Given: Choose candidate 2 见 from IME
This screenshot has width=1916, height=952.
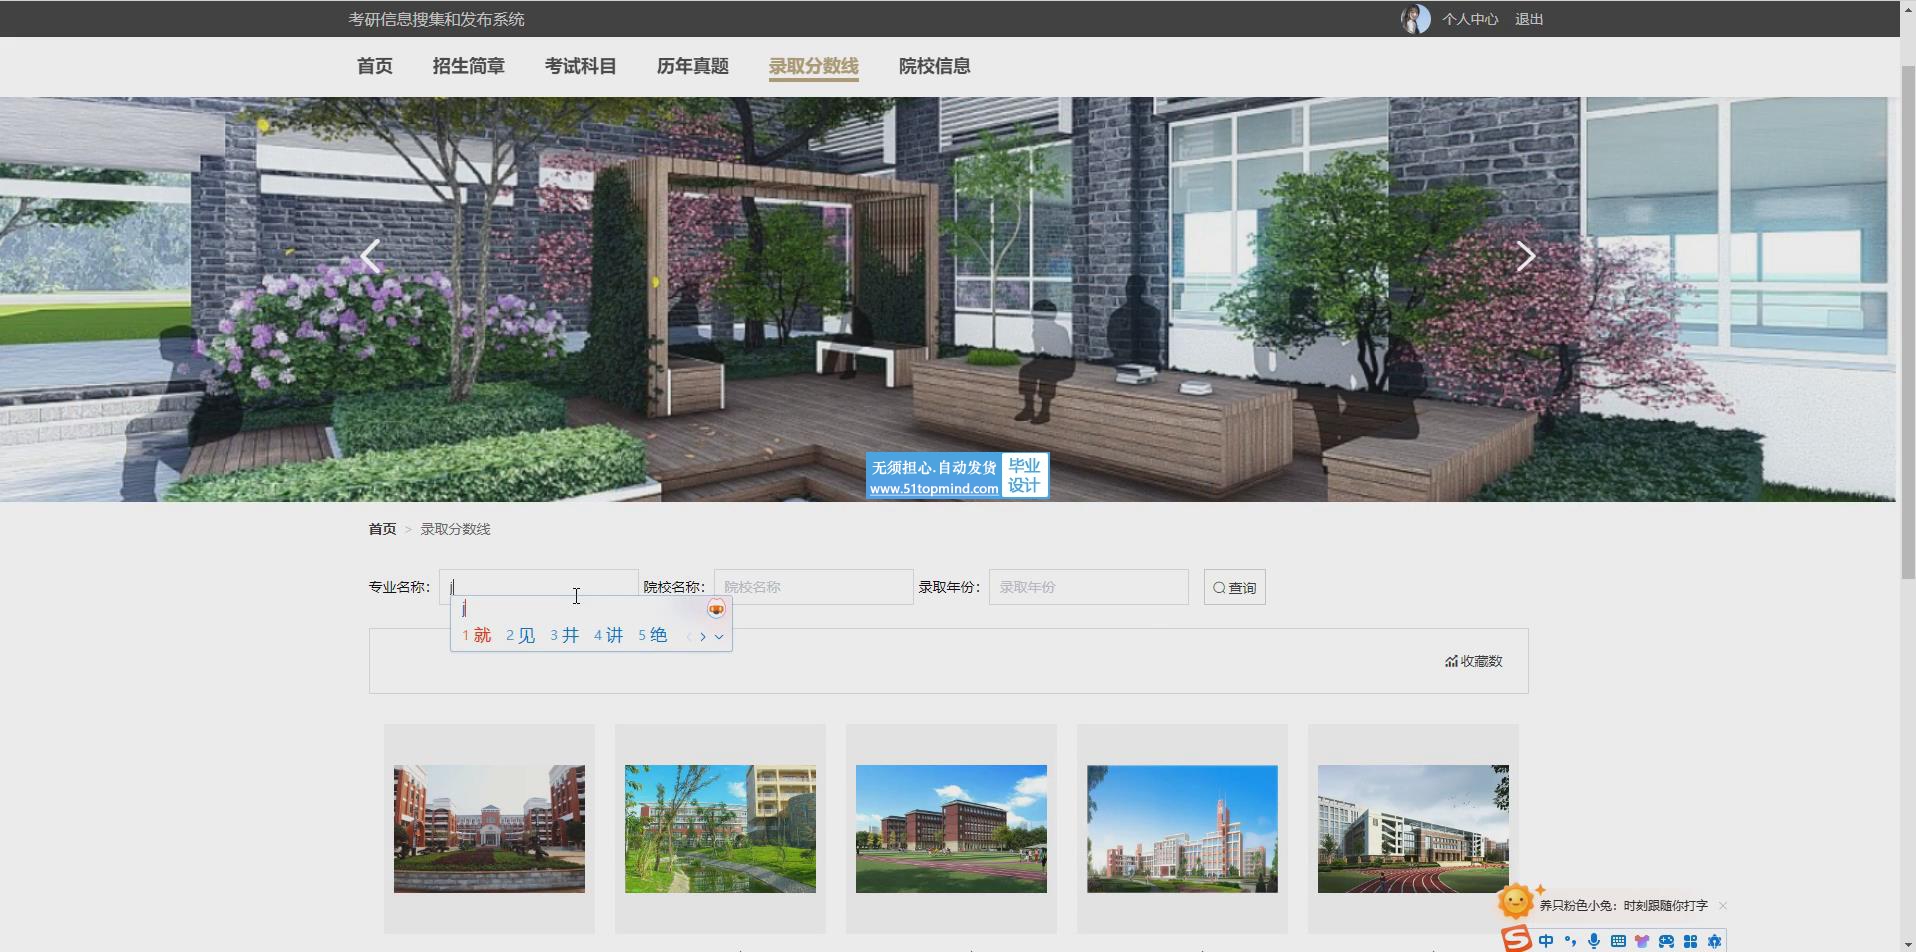Looking at the screenshot, I should pos(520,635).
